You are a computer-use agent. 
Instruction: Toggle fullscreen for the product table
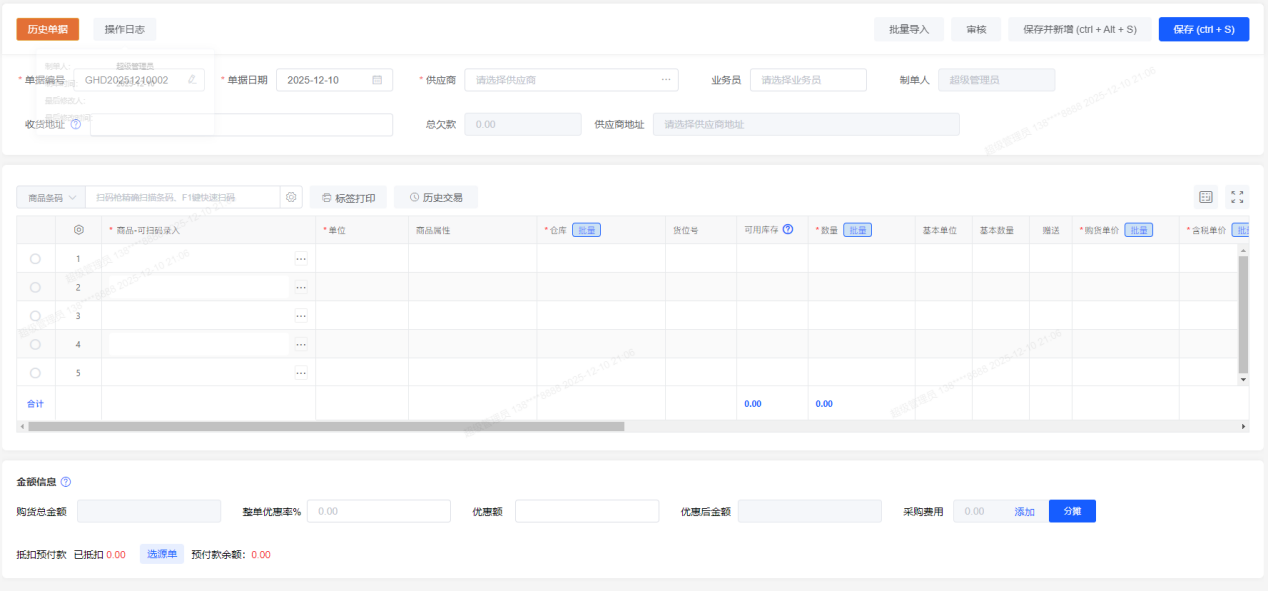[x=1237, y=197]
